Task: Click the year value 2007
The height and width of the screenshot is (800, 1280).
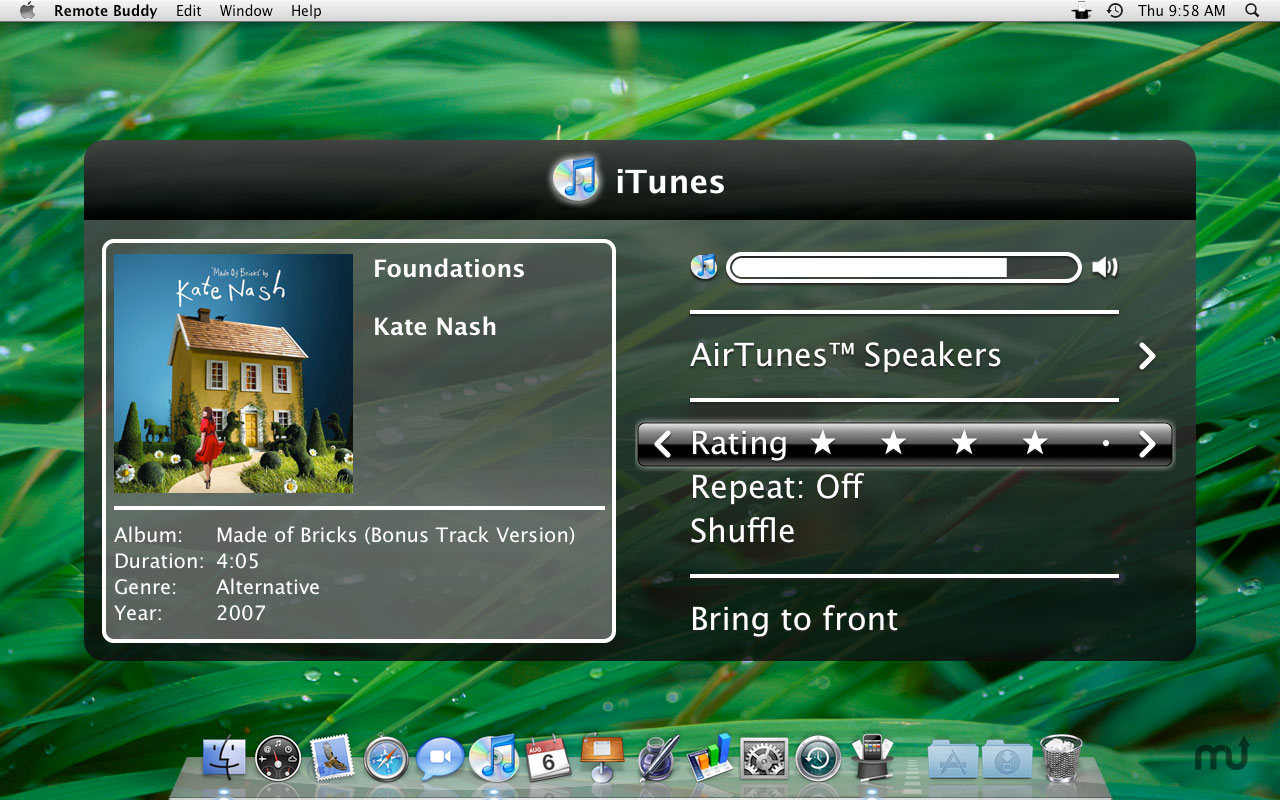Action: [x=241, y=613]
